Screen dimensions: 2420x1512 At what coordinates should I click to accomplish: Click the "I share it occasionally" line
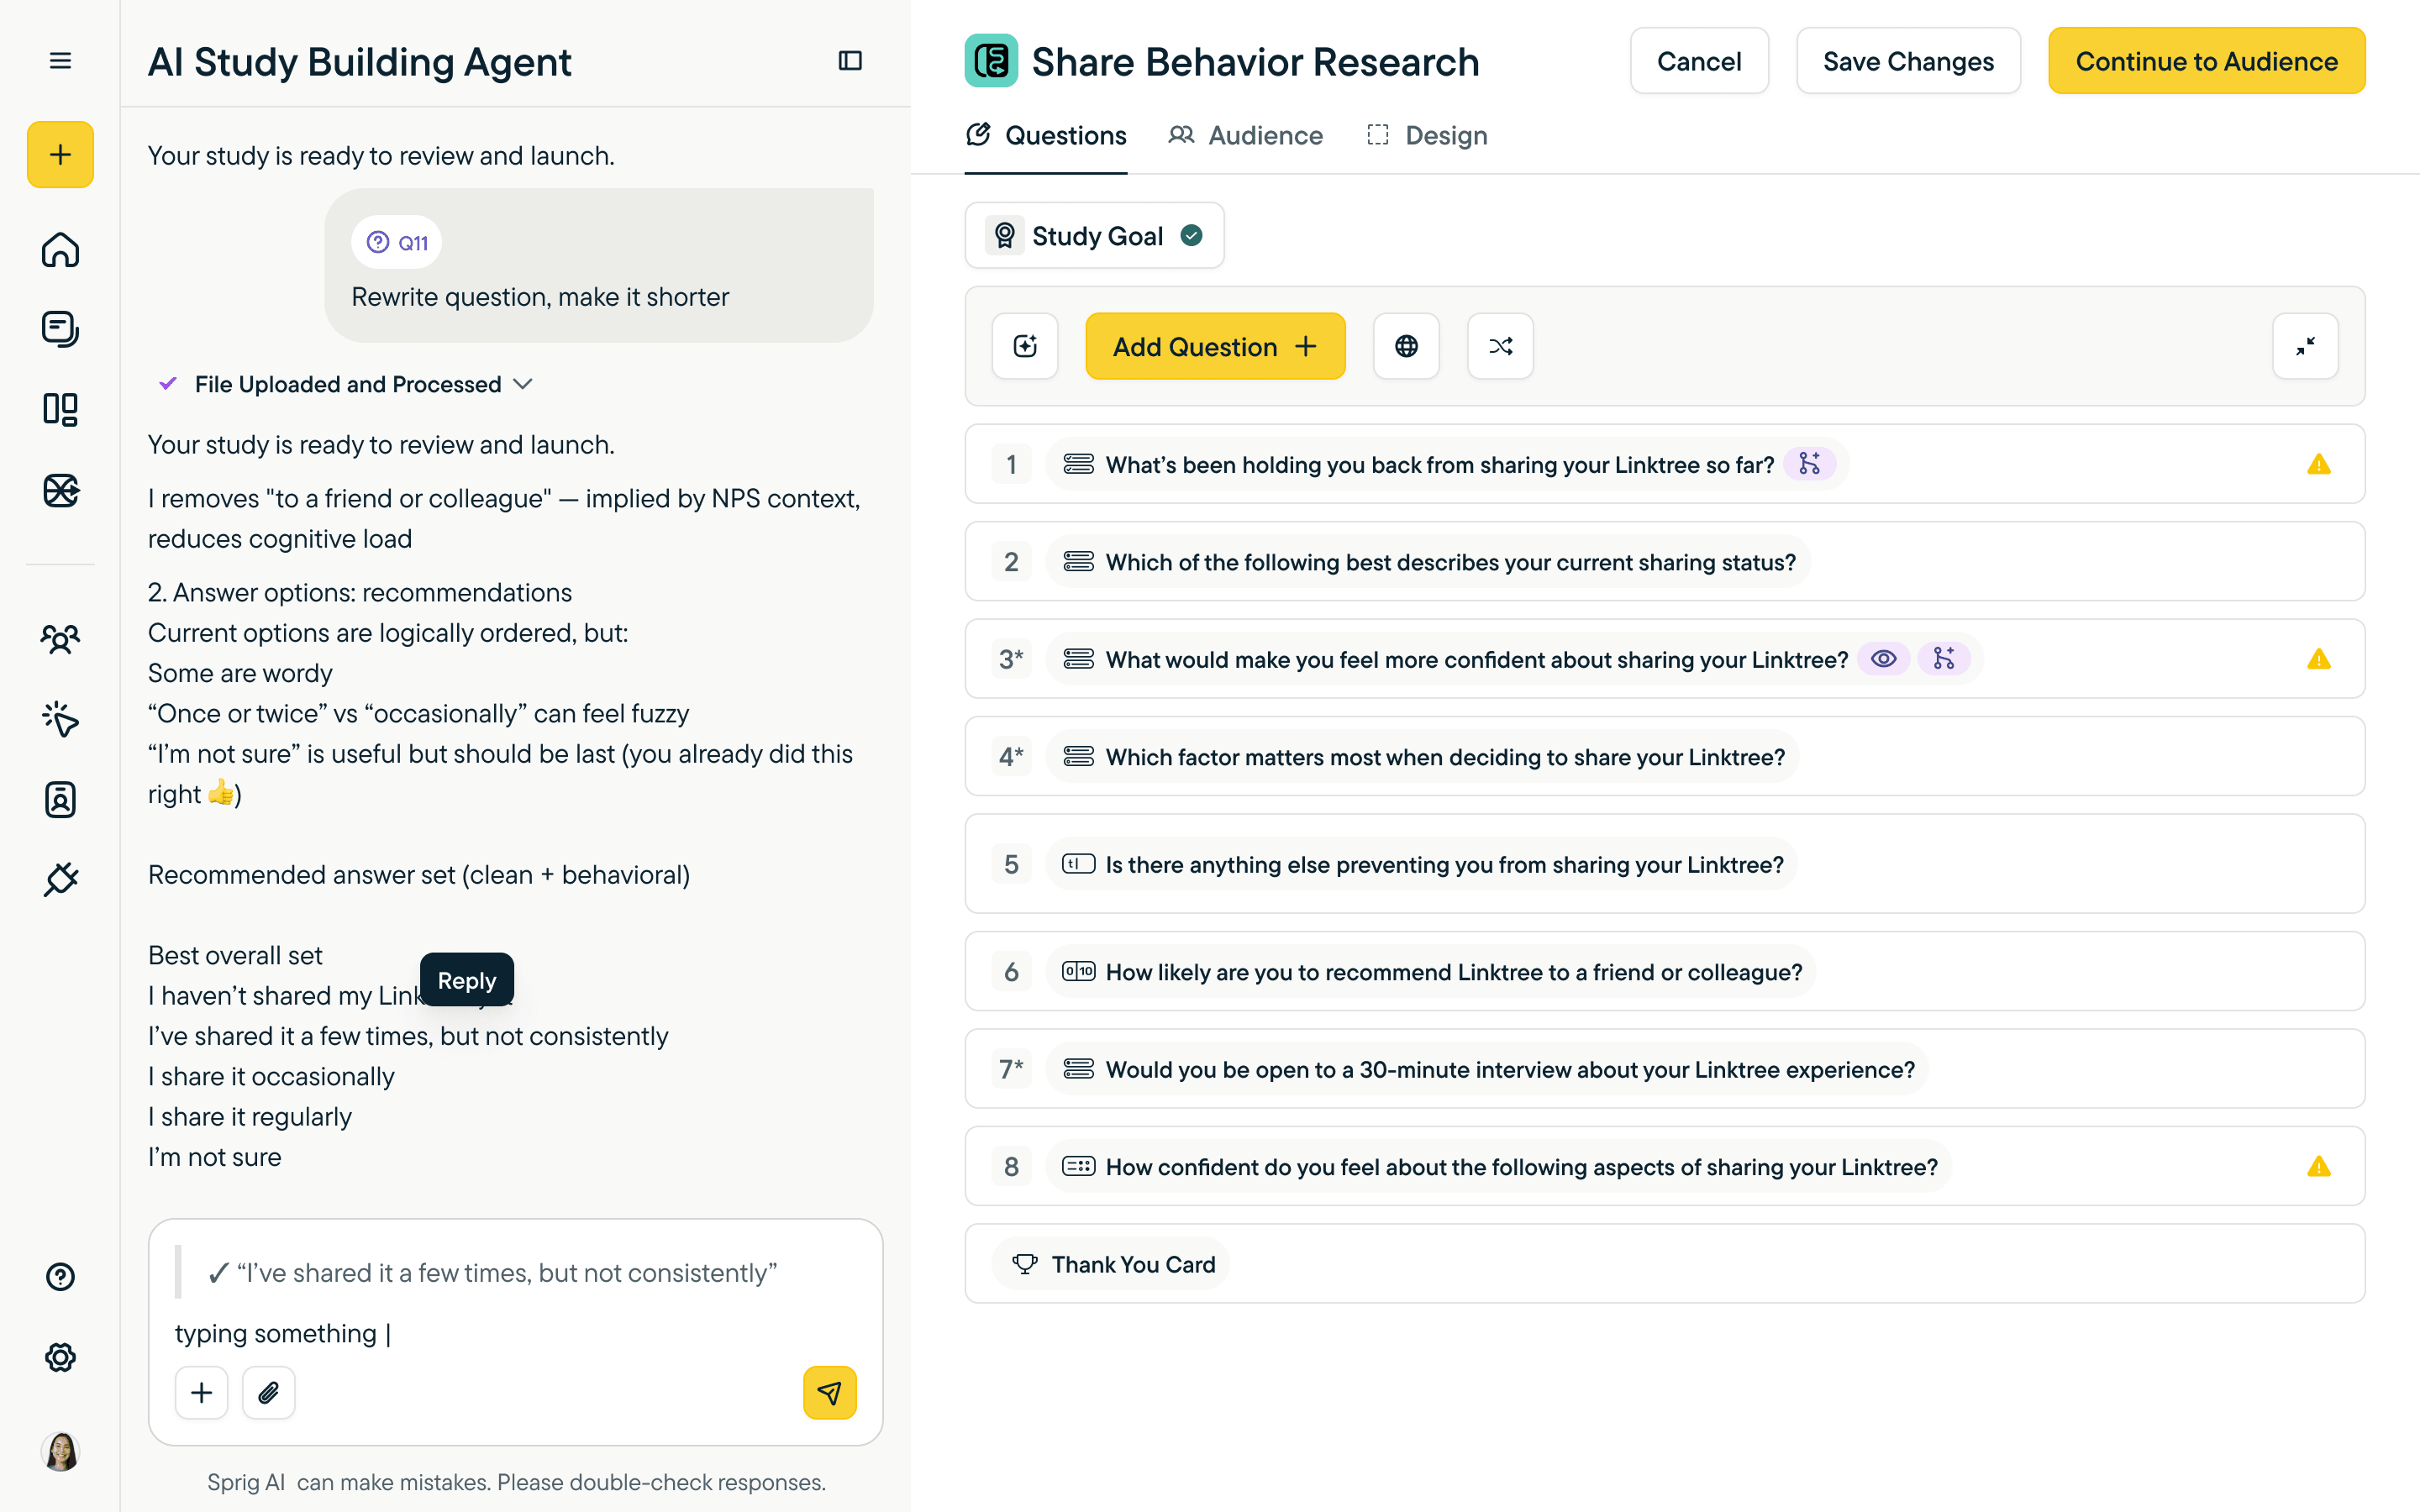tap(271, 1076)
